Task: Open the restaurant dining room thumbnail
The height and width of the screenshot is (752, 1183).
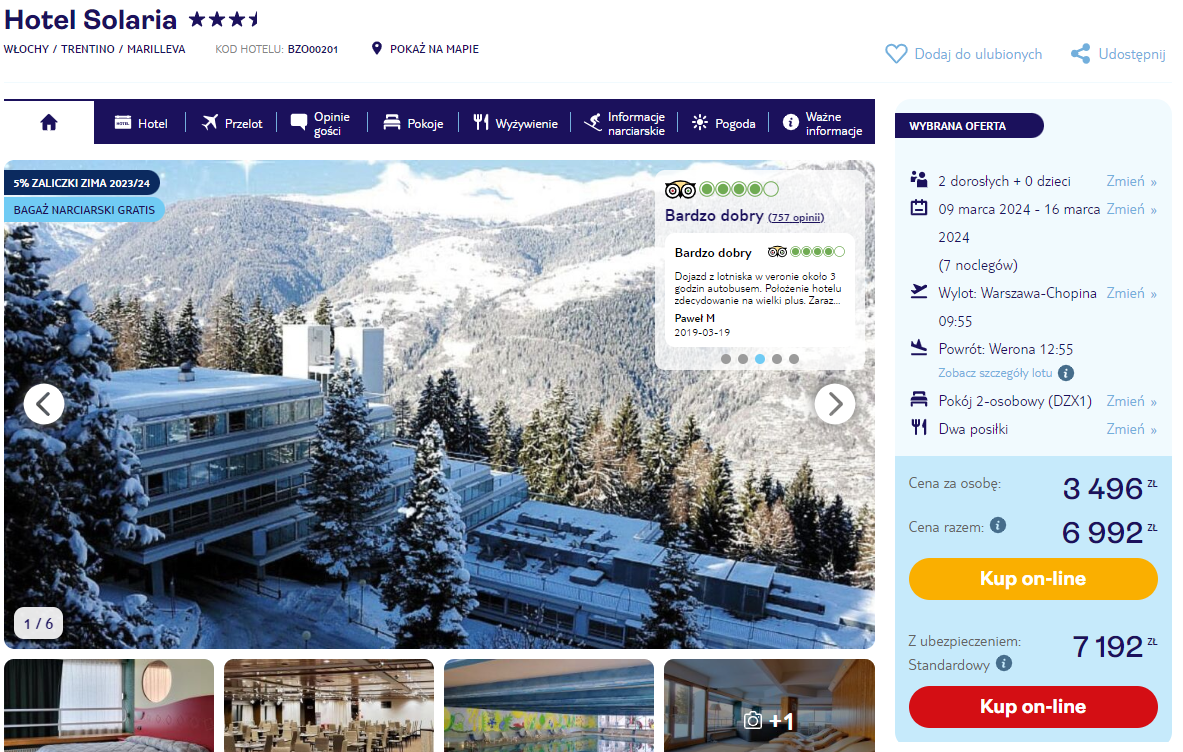Action: 329,705
